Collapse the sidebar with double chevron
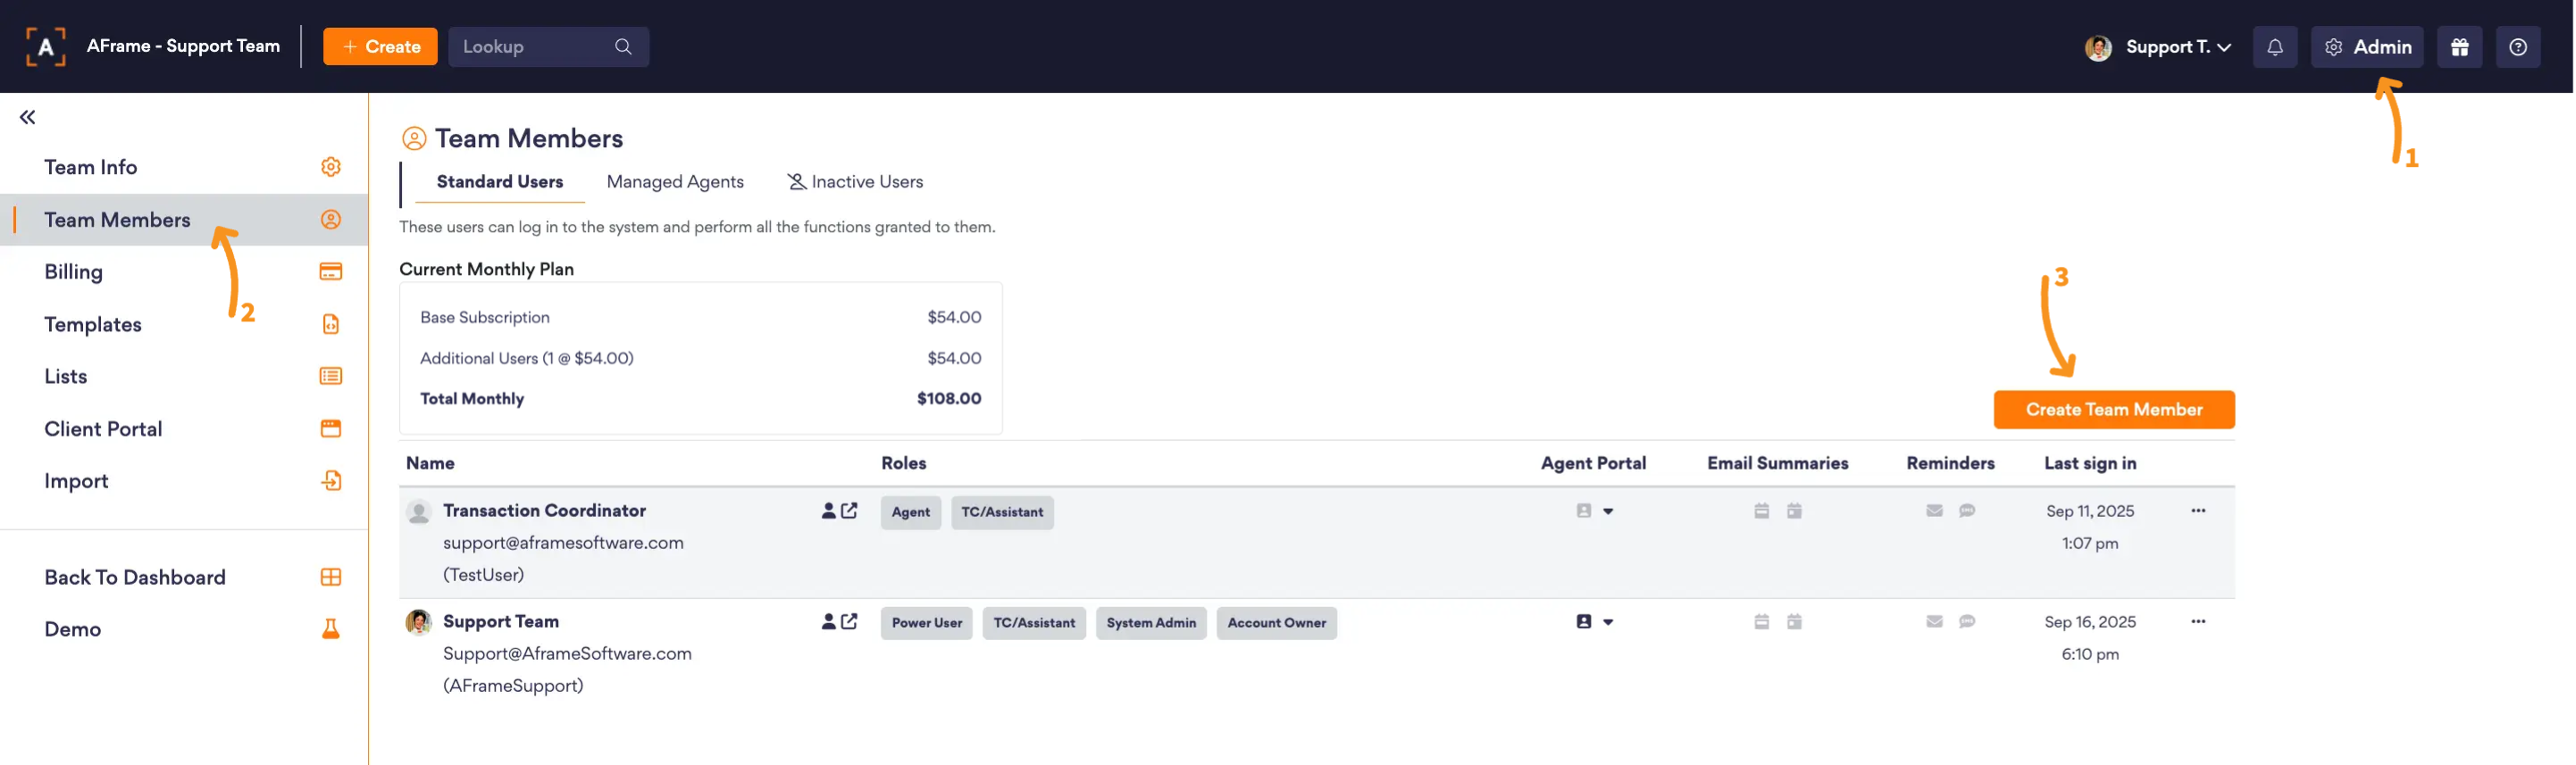This screenshot has height=765, width=2576. coord(27,117)
